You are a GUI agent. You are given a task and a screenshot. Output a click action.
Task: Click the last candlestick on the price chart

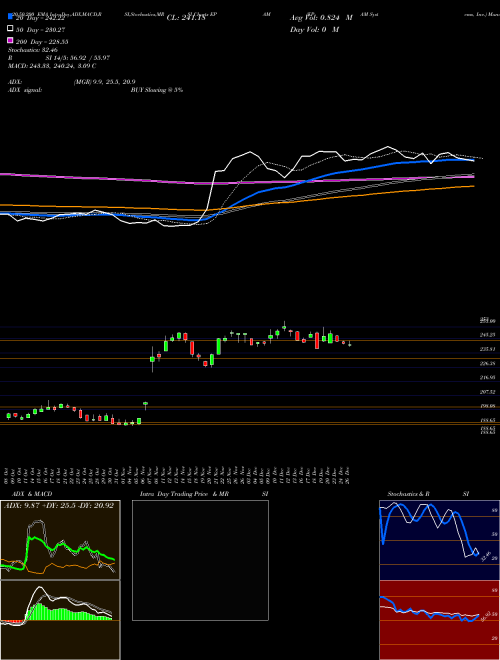(350, 344)
